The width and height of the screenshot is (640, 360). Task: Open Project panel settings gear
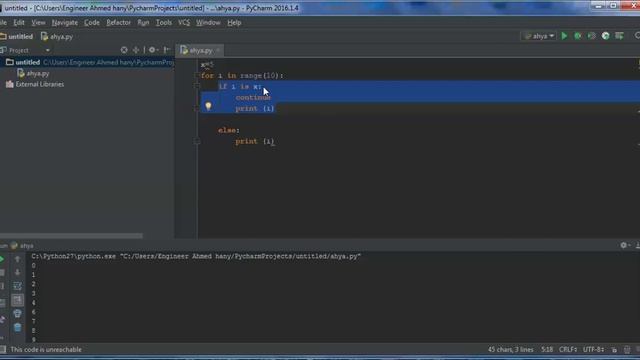153,50
